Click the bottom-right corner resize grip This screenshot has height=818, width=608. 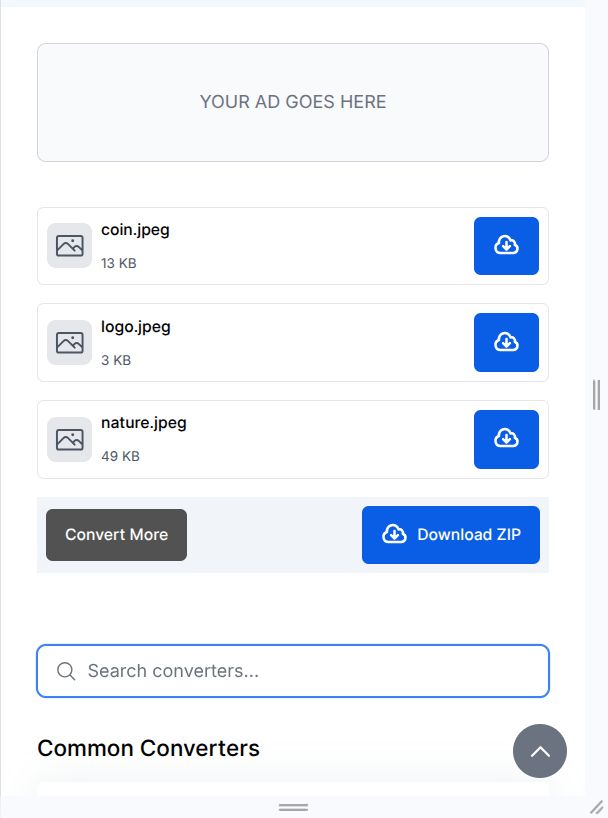[x=597, y=807]
